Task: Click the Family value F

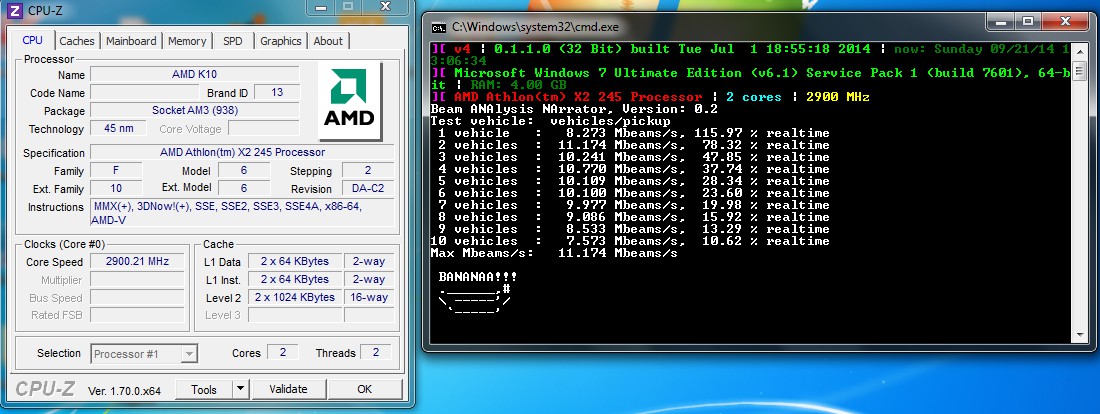Action: pyautogui.click(x=116, y=171)
